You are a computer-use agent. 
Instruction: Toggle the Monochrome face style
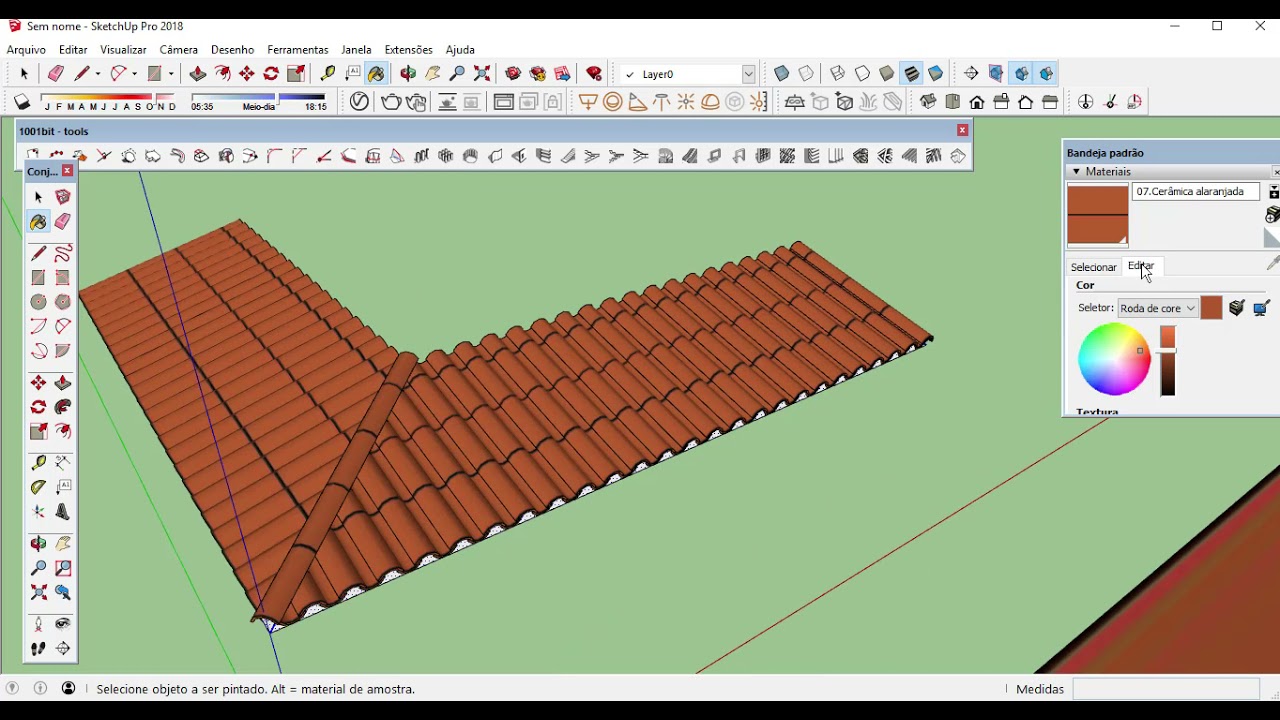936,74
